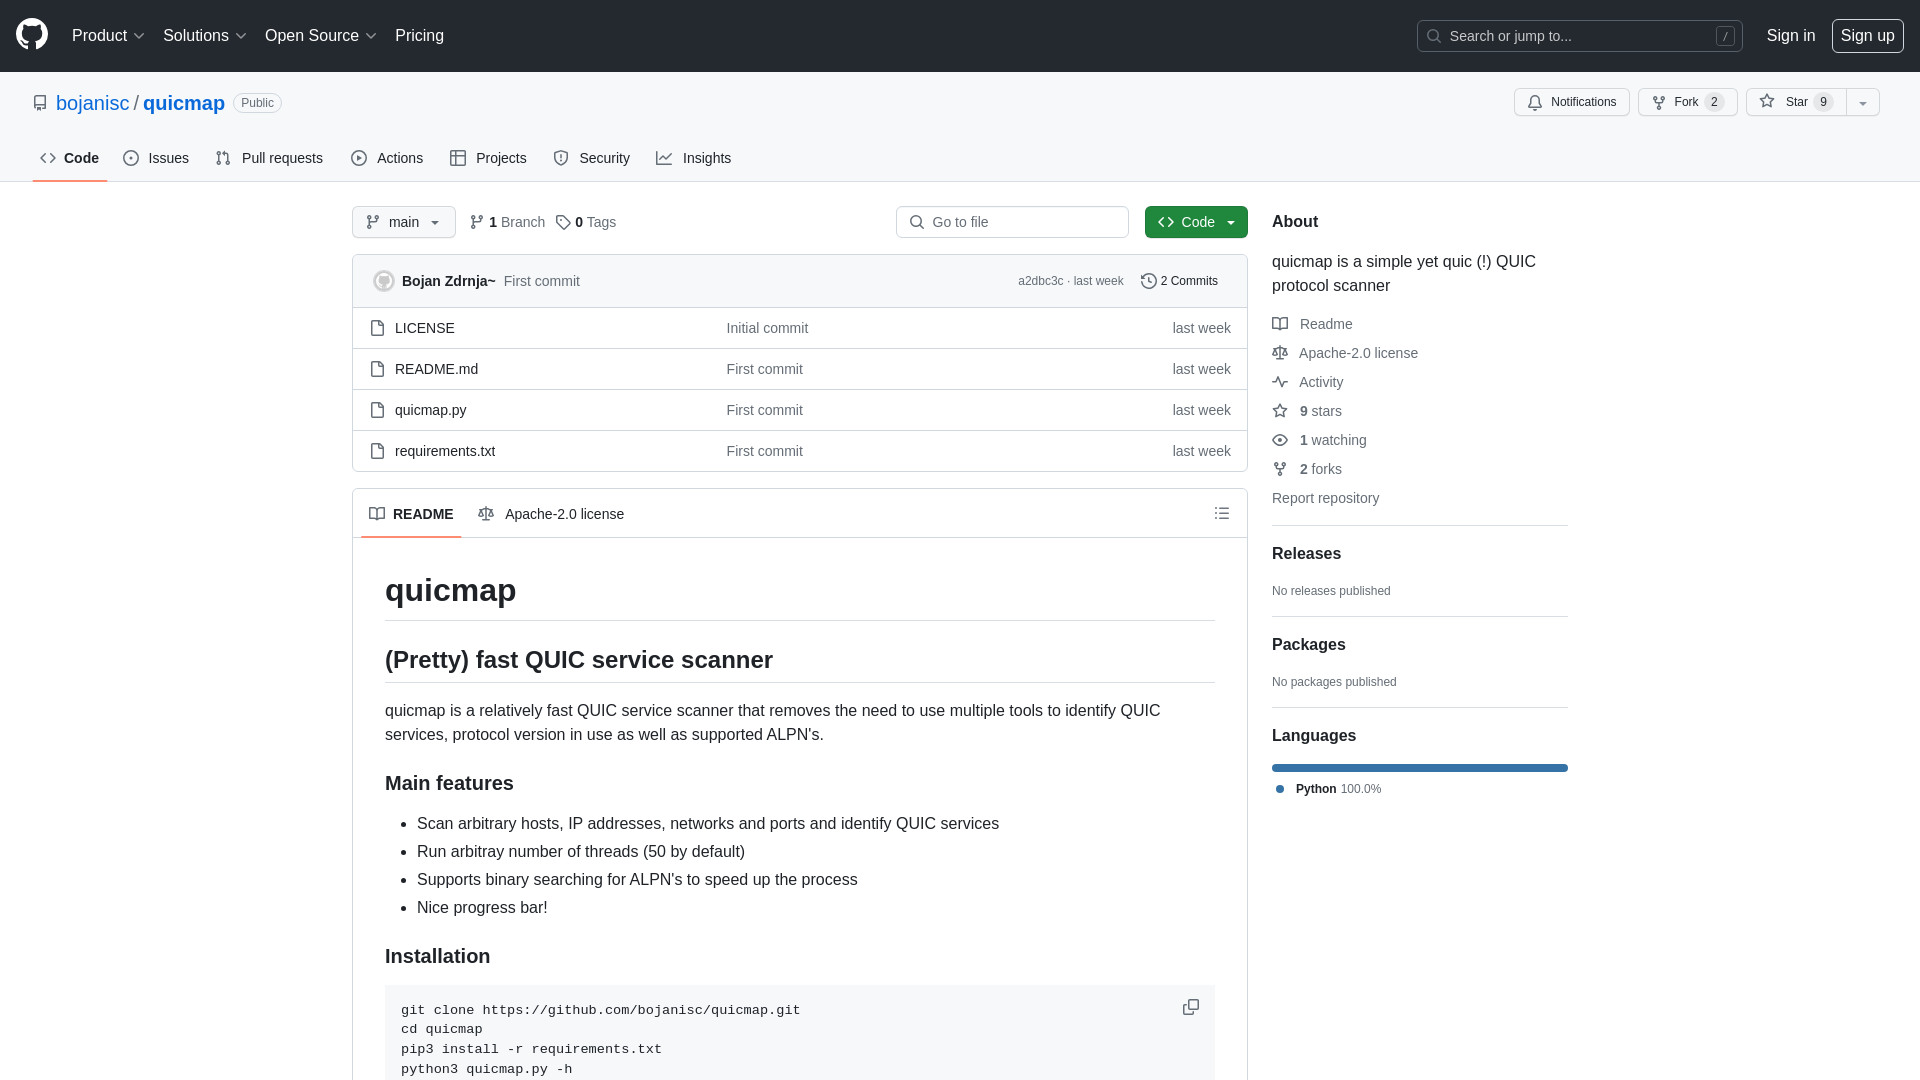Switch to the Projects tab

[x=488, y=158]
